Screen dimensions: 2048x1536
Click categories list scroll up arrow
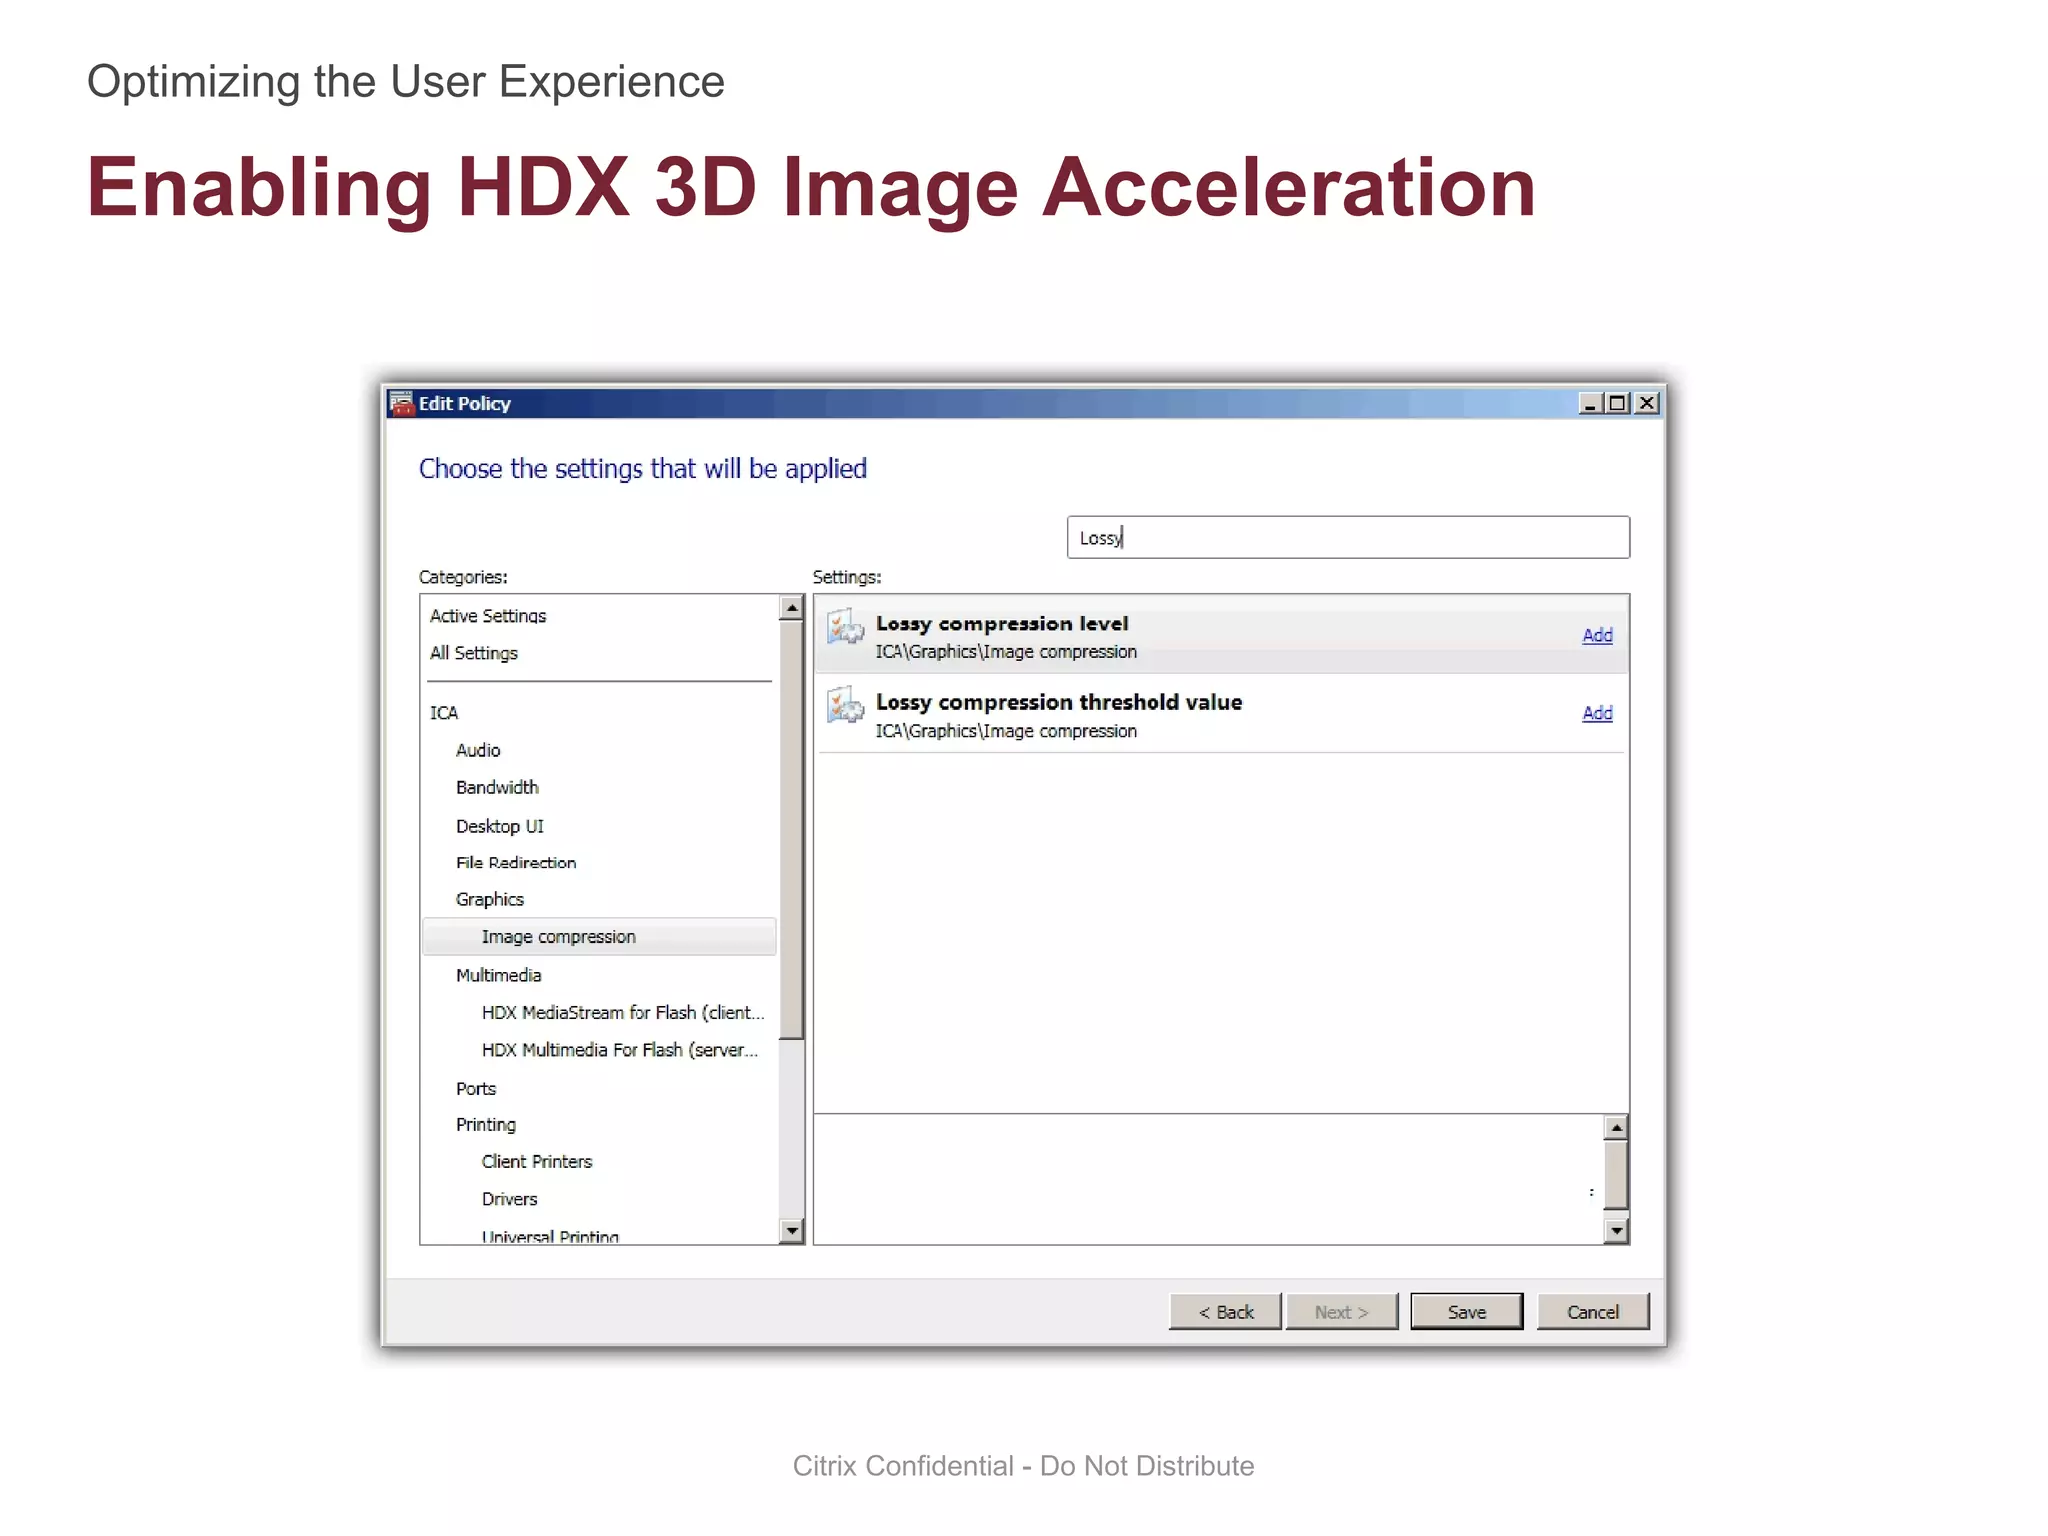[792, 608]
